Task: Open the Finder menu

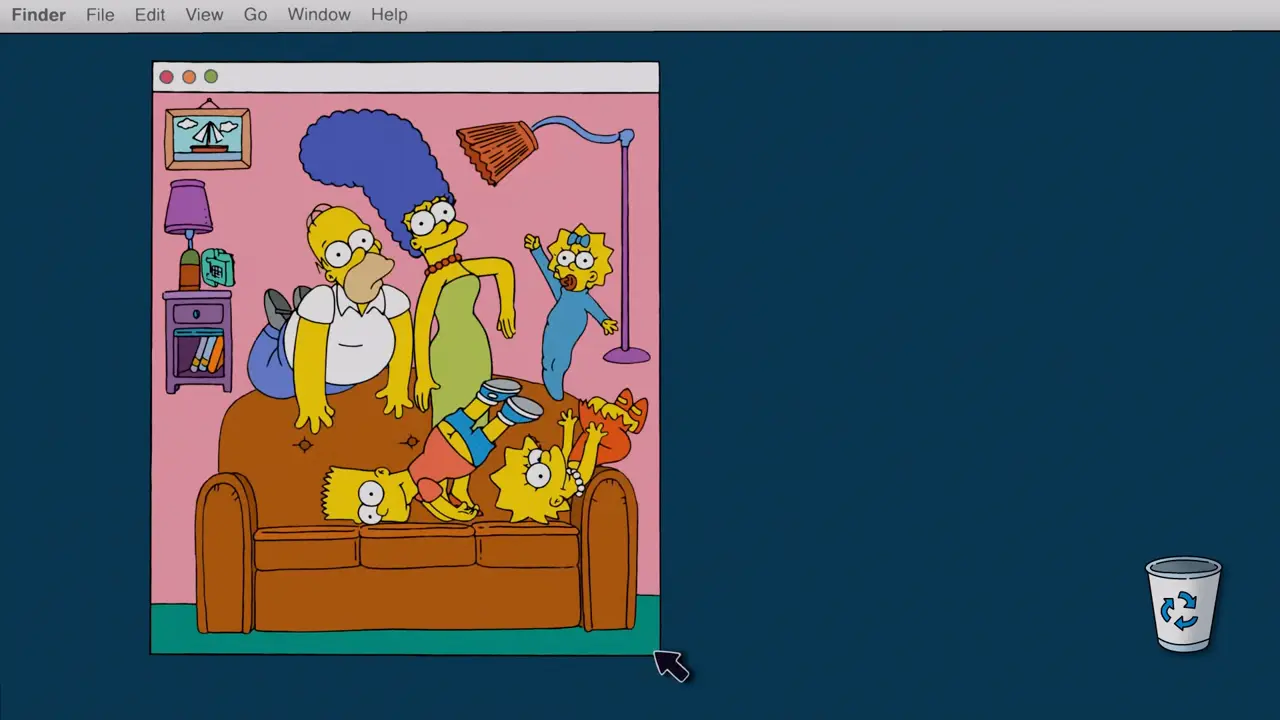Action: tap(38, 15)
